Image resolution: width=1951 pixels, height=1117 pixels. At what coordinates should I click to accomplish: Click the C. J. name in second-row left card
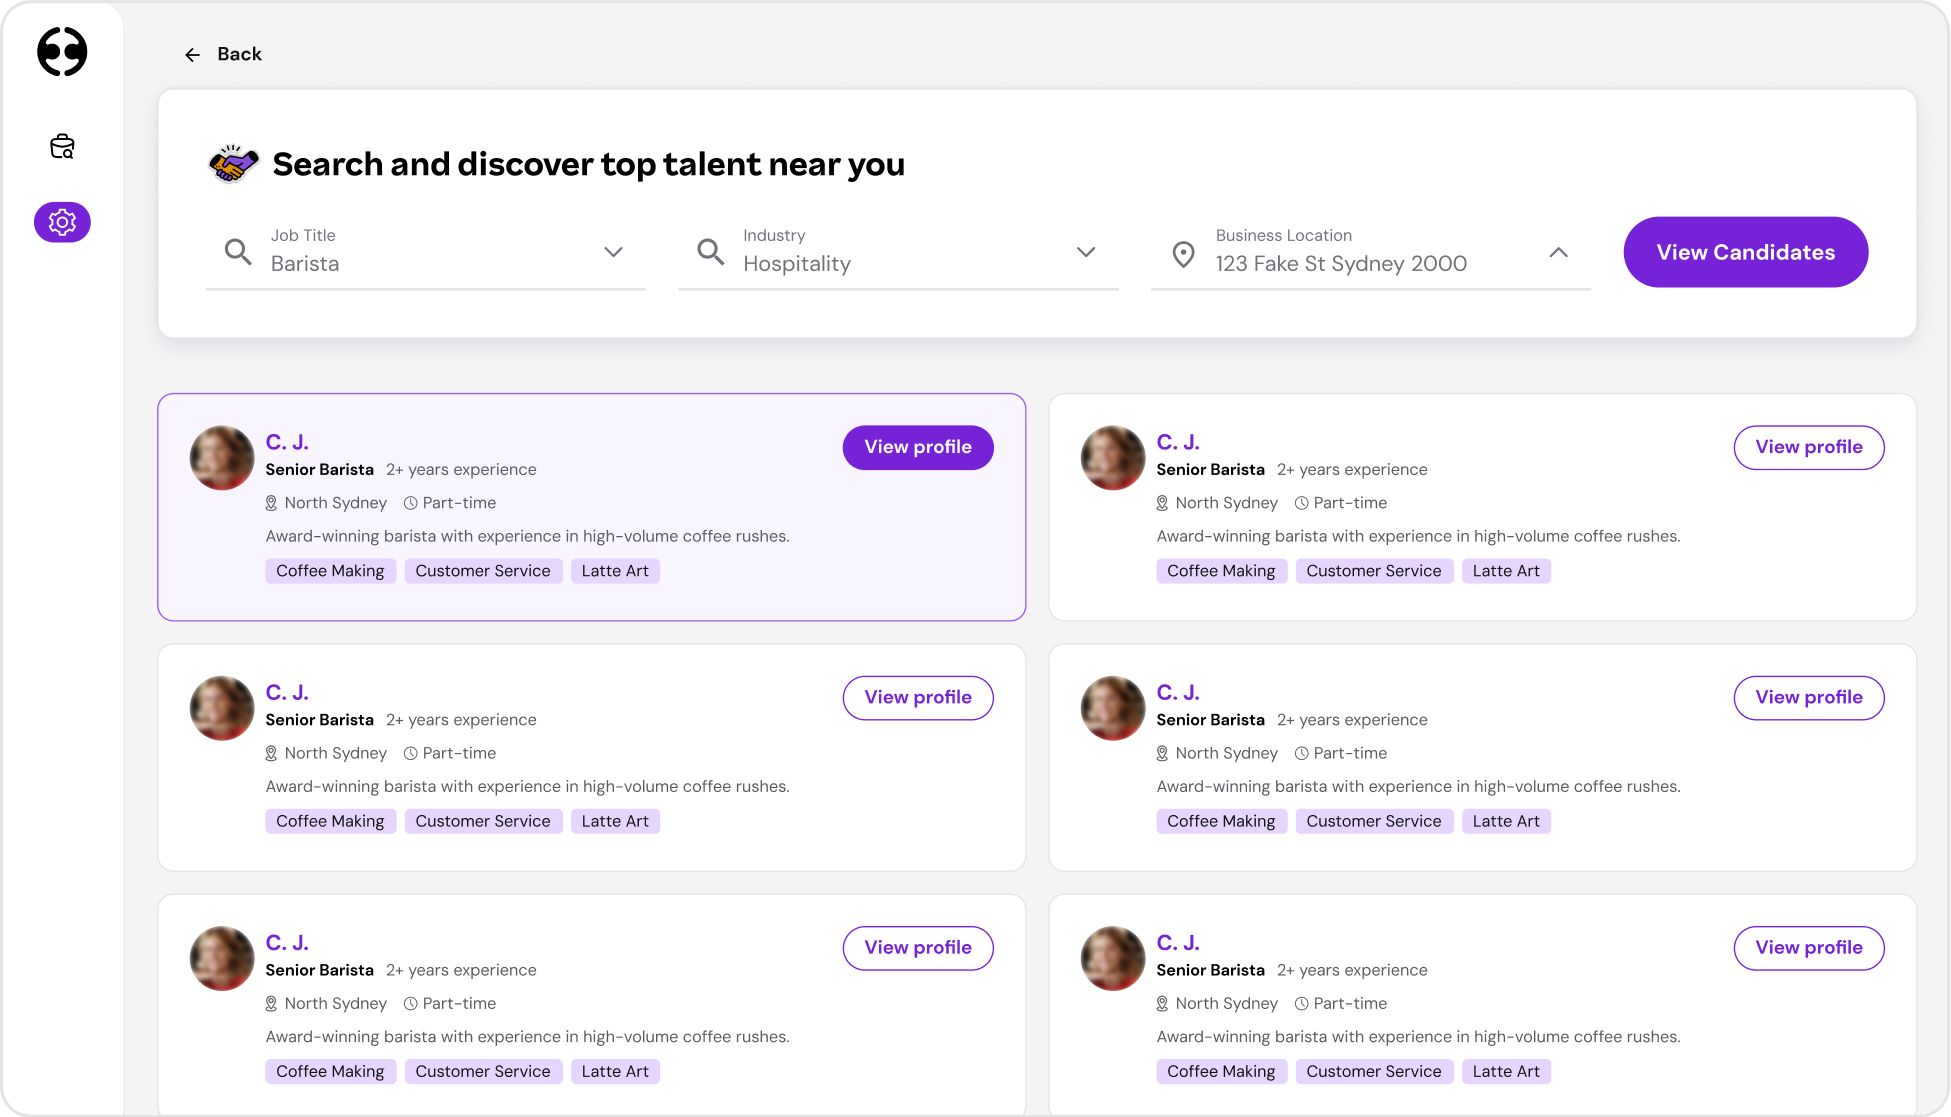287,692
